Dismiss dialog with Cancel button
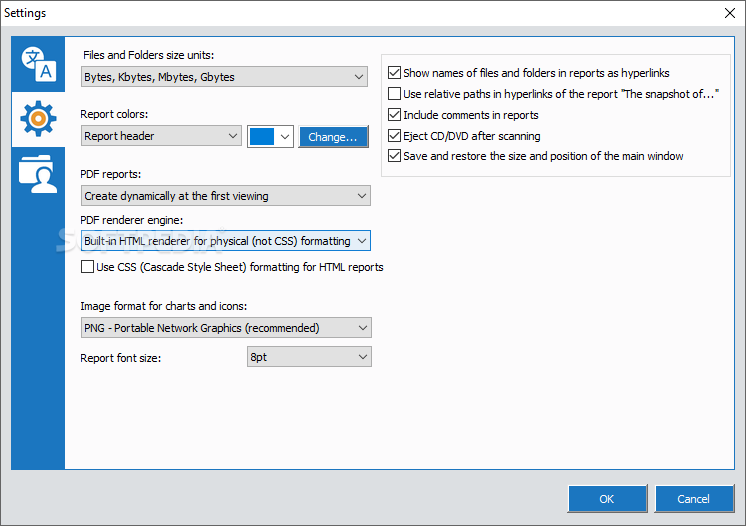Screen dimensions: 746x526 [694, 499]
